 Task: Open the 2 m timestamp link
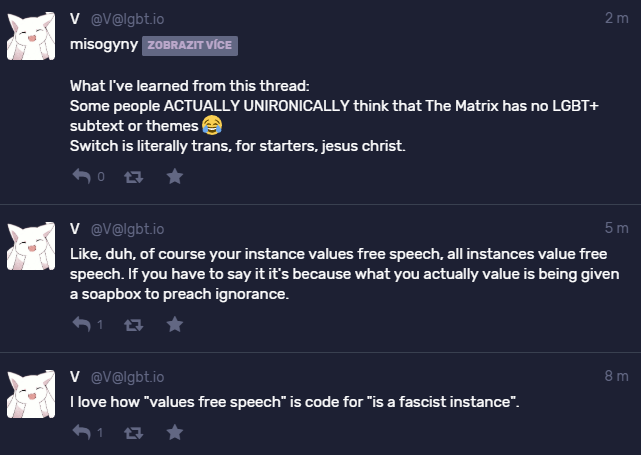point(616,18)
